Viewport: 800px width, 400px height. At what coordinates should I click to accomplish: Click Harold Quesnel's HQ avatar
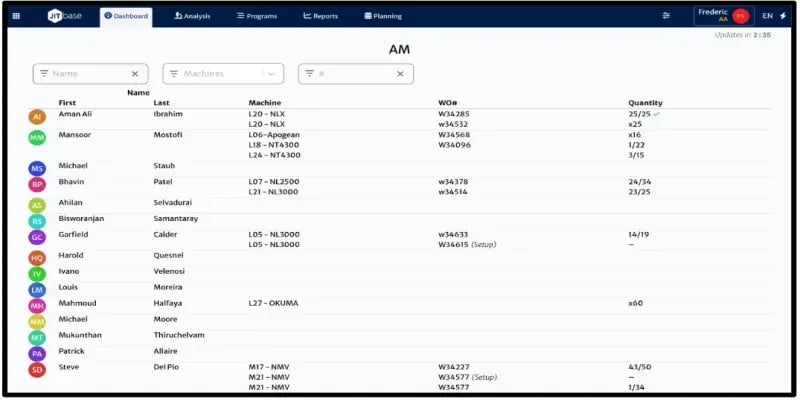tap(37, 258)
